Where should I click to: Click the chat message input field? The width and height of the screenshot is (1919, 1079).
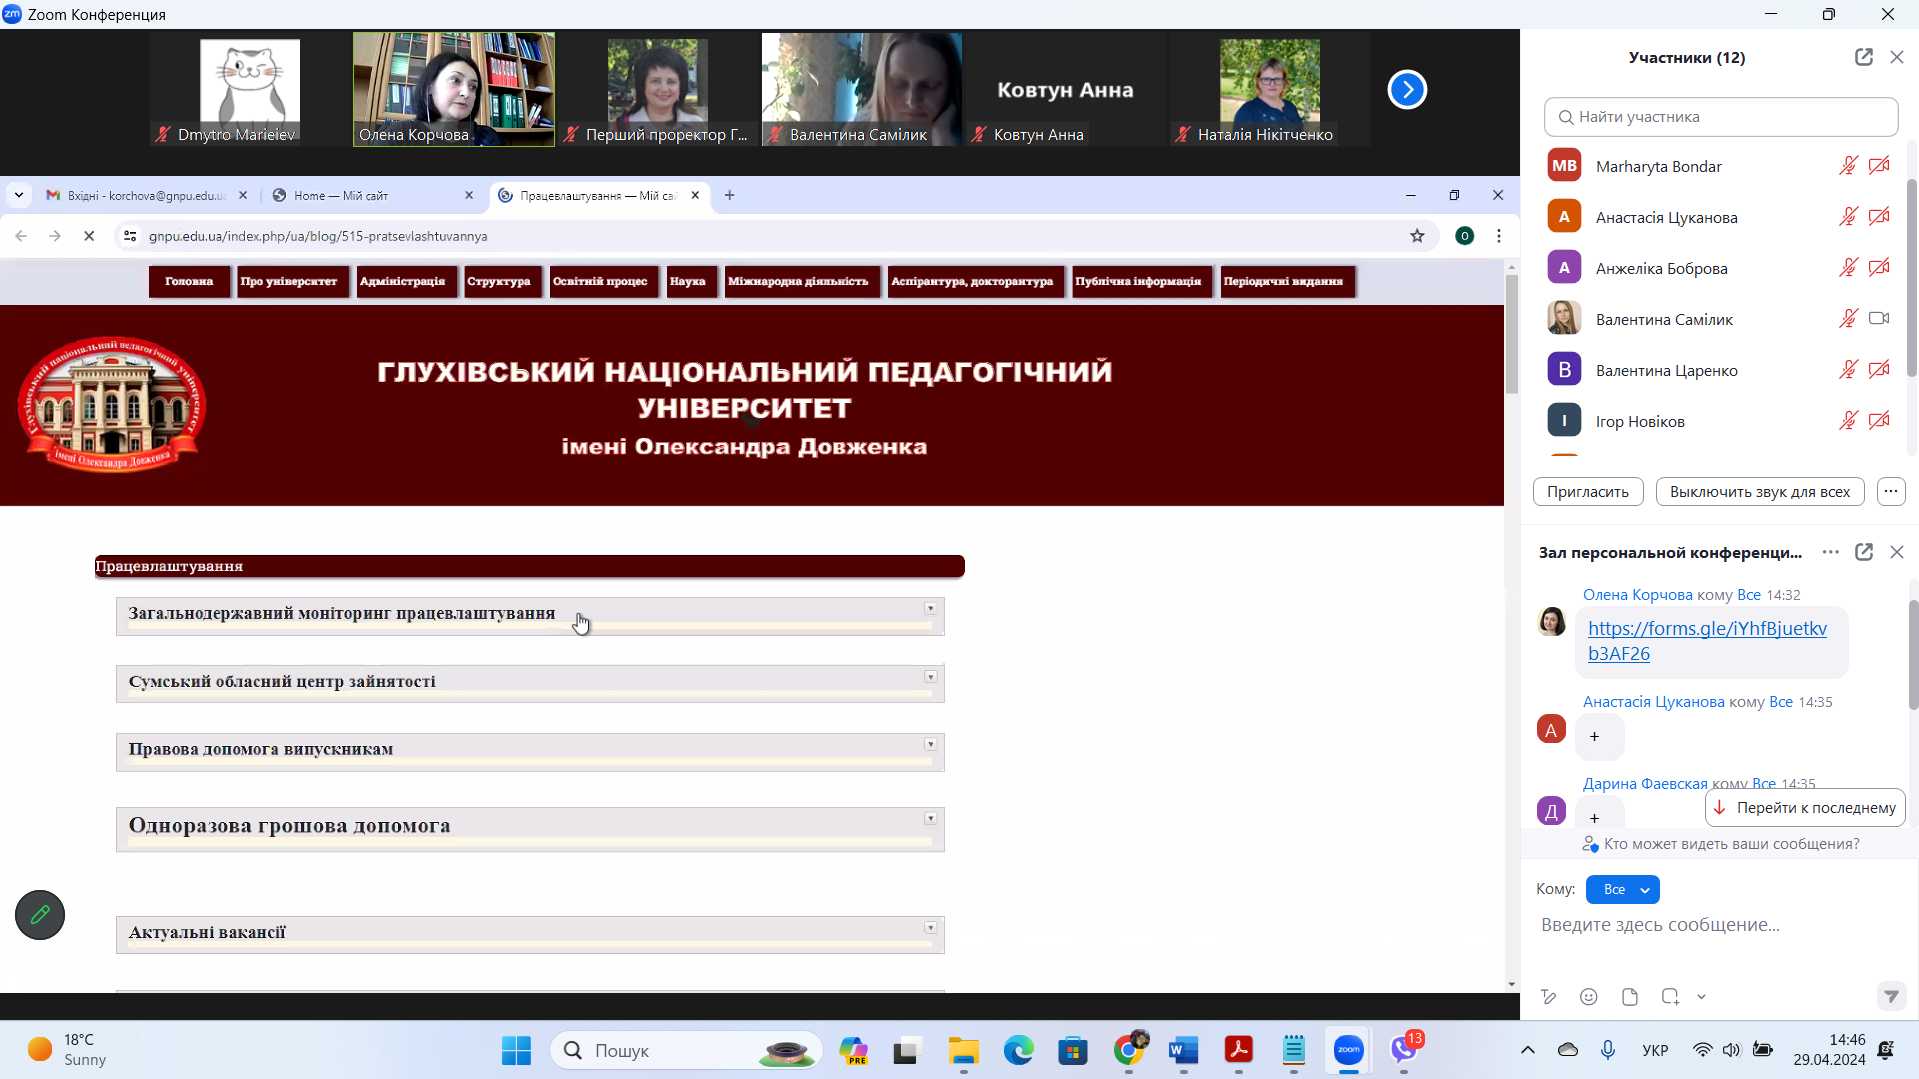[1720, 925]
